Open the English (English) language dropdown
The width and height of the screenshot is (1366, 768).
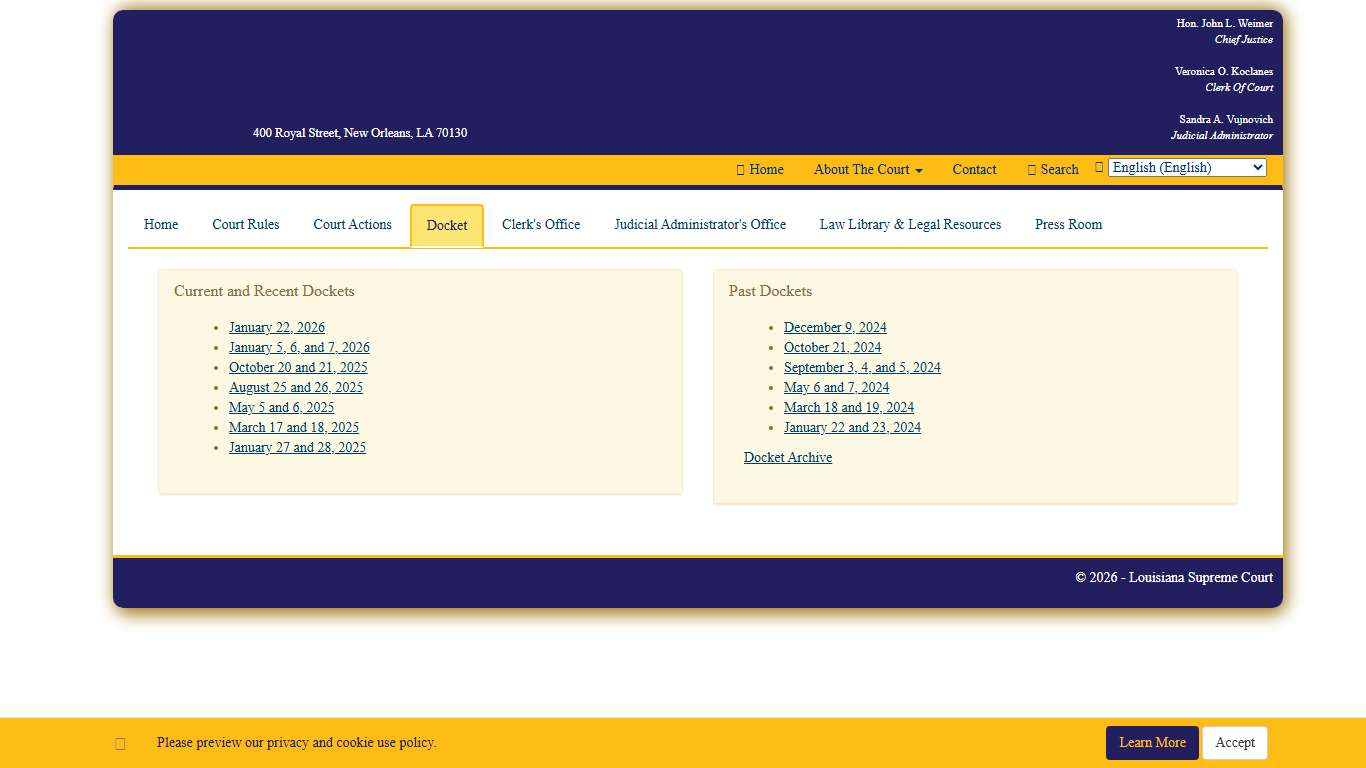(x=1186, y=167)
